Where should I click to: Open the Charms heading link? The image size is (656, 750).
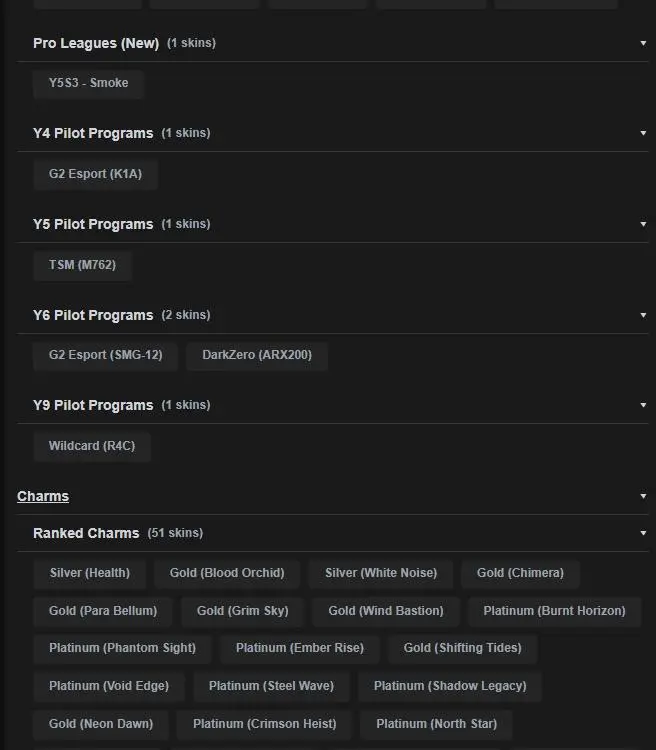pyautogui.click(x=43, y=496)
